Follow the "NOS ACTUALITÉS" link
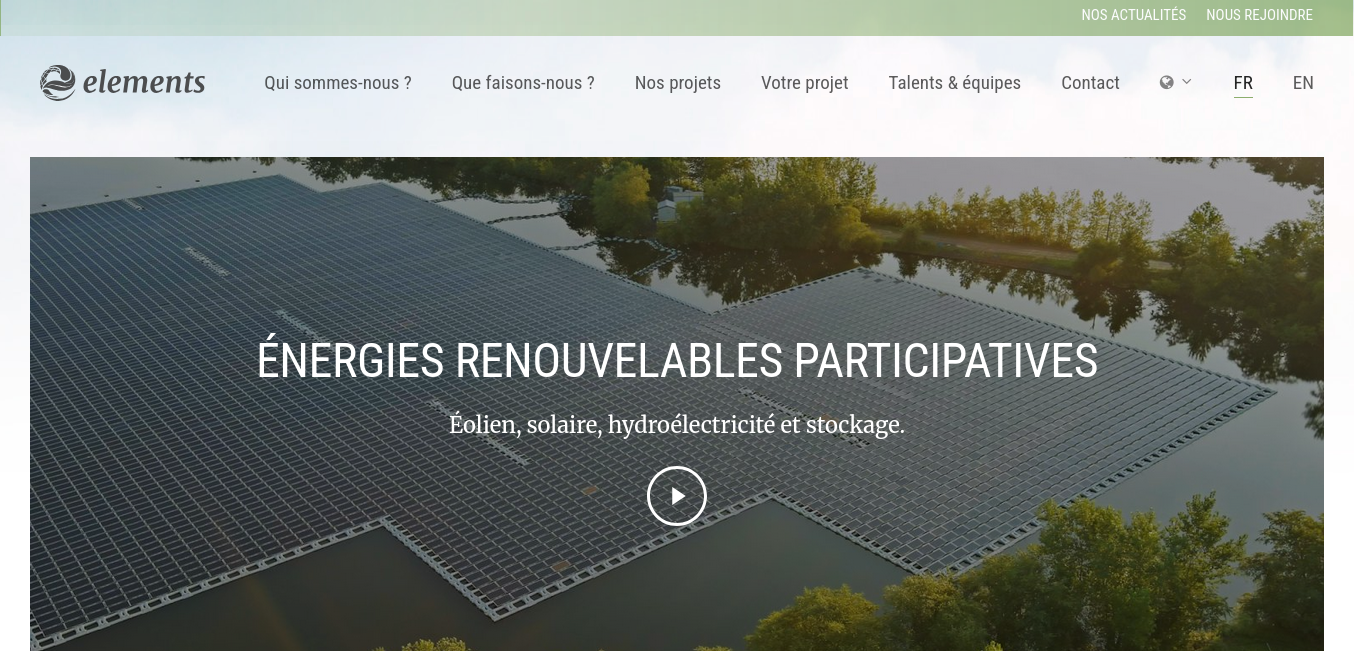 [x=1134, y=15]
